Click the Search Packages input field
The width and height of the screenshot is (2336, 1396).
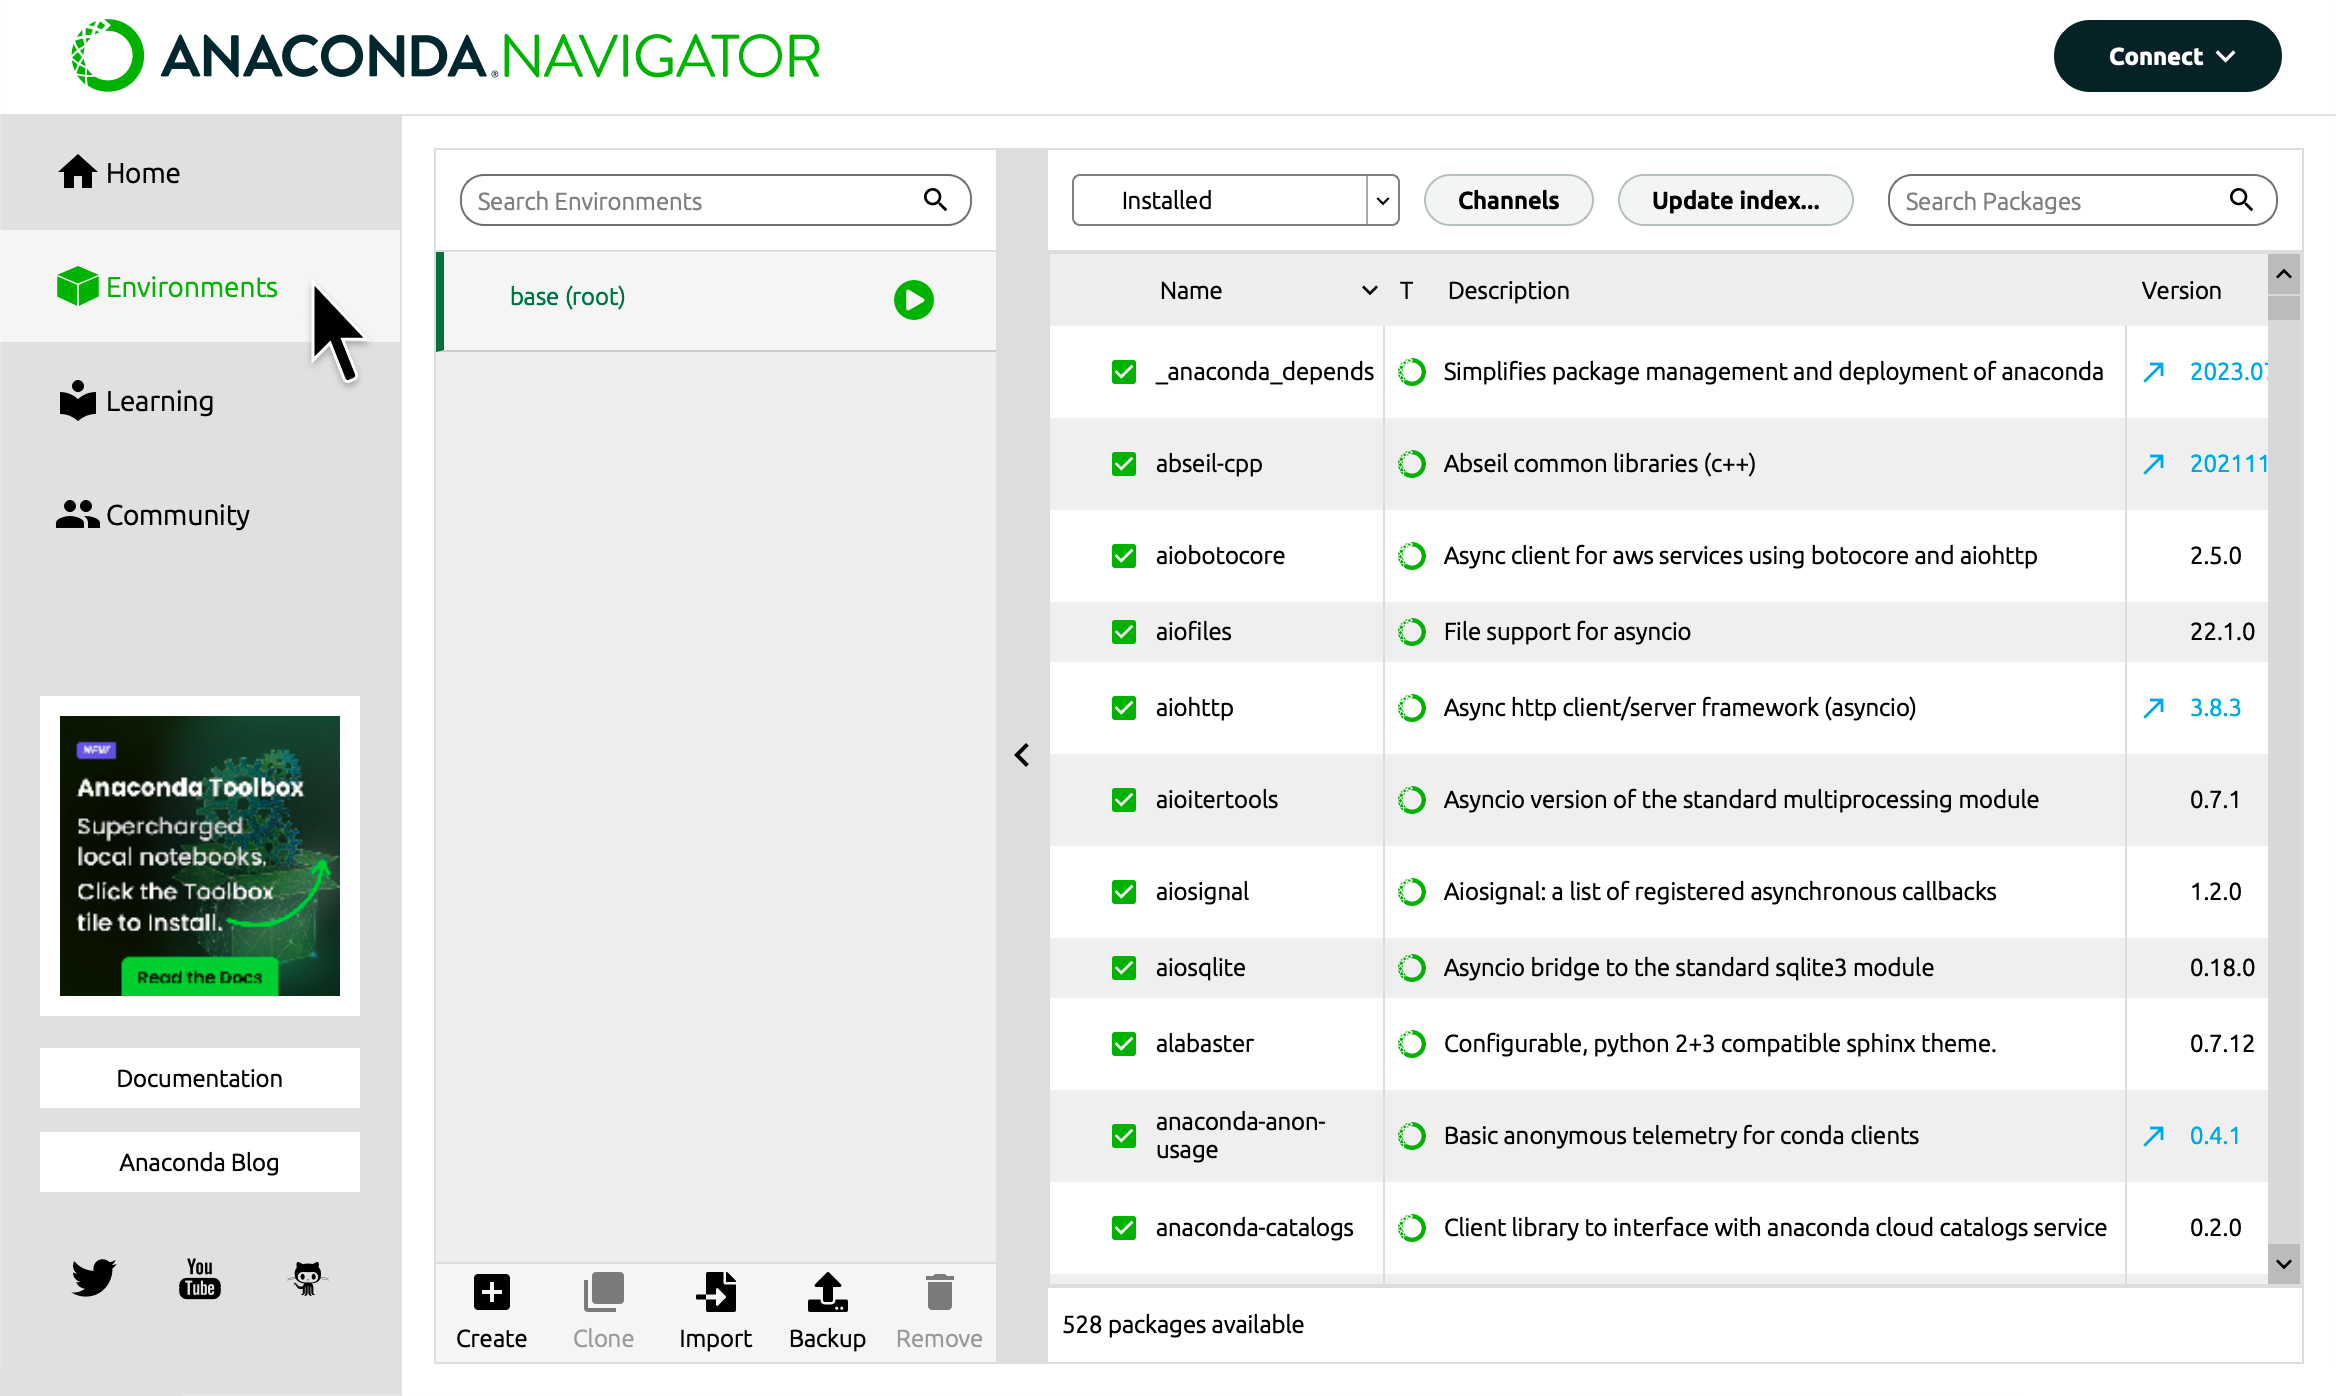[2083, 199]
